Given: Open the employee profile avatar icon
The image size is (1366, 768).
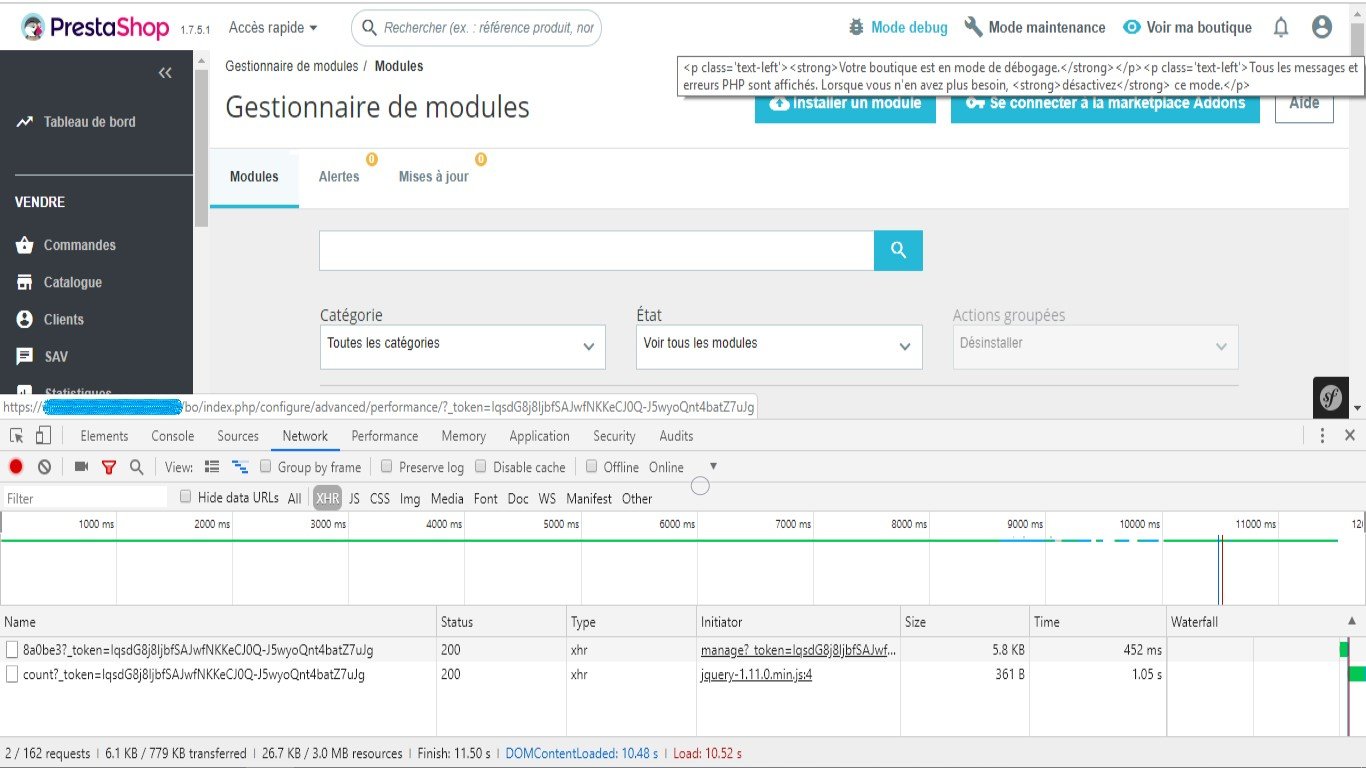Looking at the screenshot, I should click(1322, 28).
